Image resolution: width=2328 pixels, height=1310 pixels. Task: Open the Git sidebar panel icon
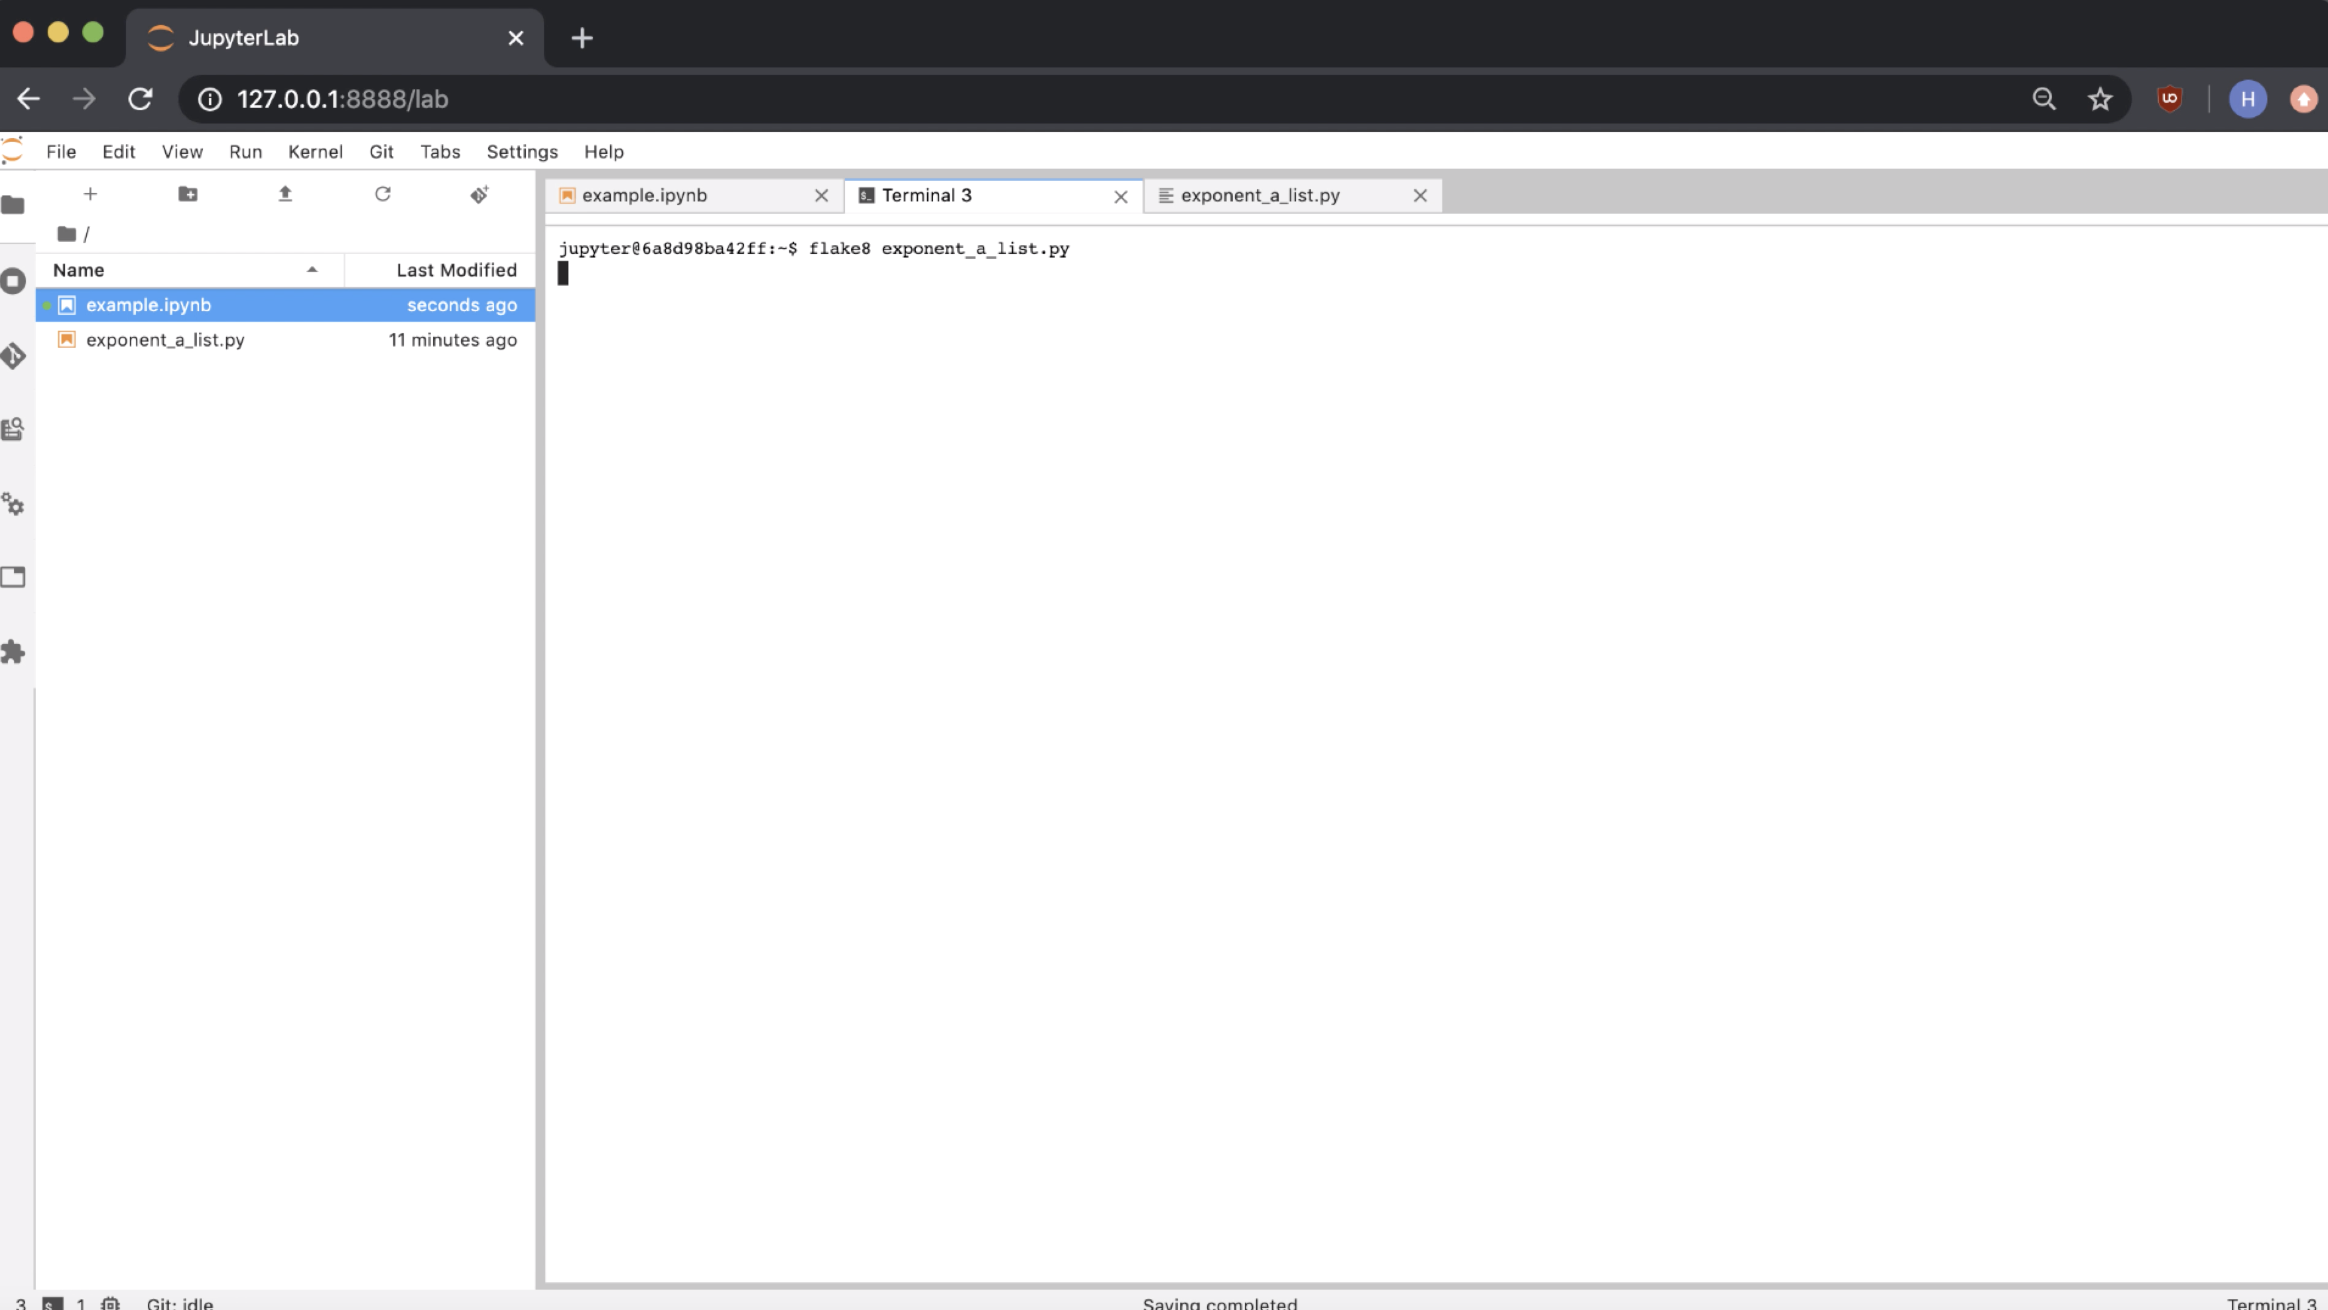[13, 355]
